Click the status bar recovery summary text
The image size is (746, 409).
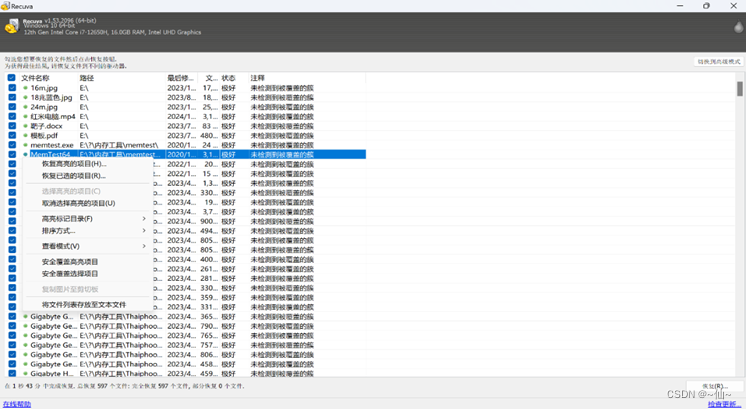pyautogui.click(x=125, y=386)
